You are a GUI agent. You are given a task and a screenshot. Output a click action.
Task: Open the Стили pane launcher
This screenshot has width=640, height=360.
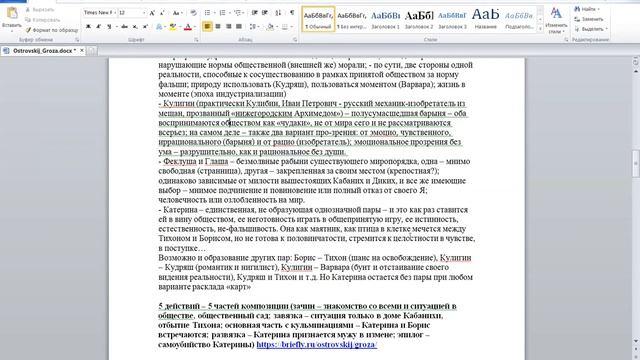tap(566, 40)
